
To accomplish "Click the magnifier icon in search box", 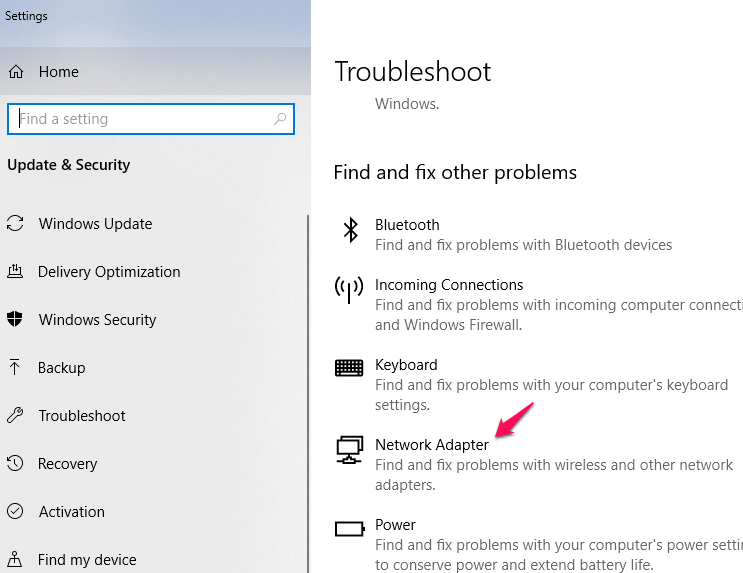I will coord(281,119).
